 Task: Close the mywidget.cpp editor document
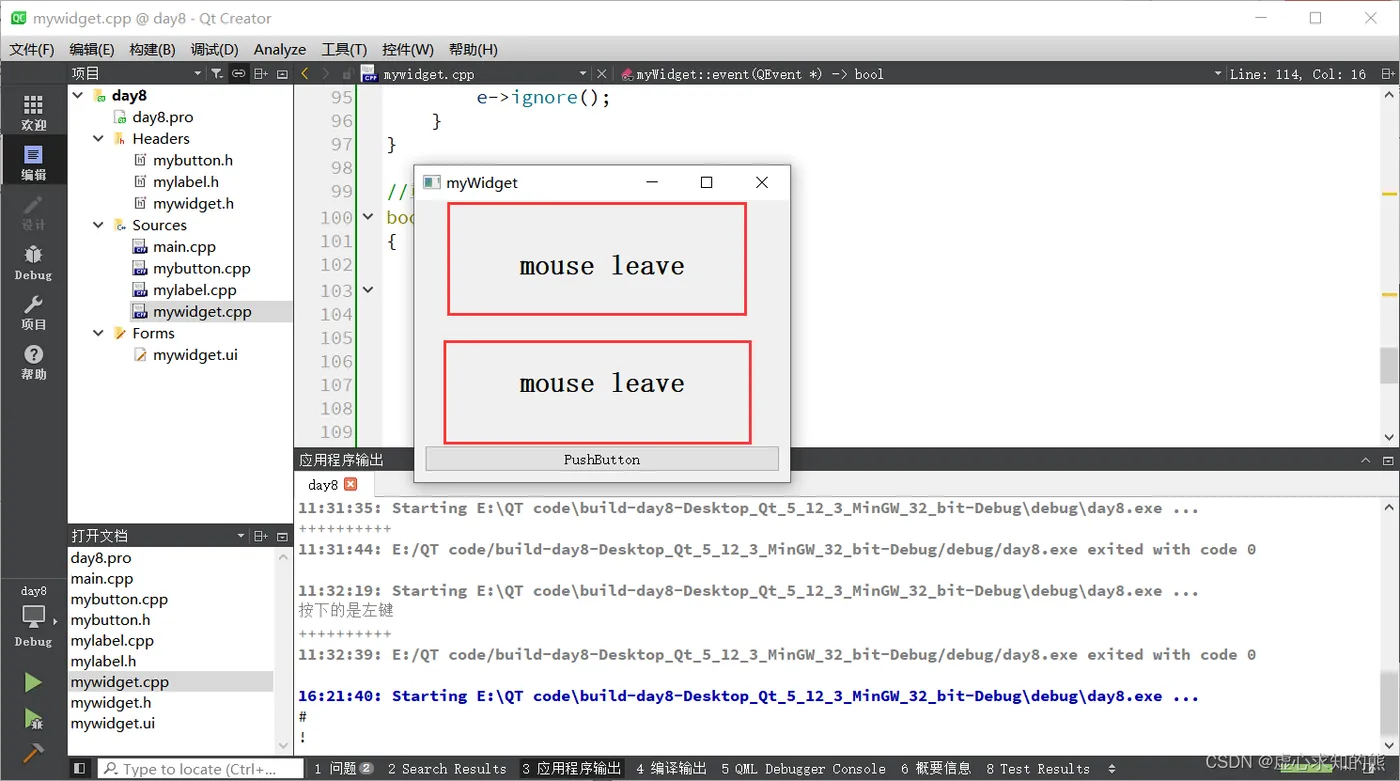pos(601,73)
